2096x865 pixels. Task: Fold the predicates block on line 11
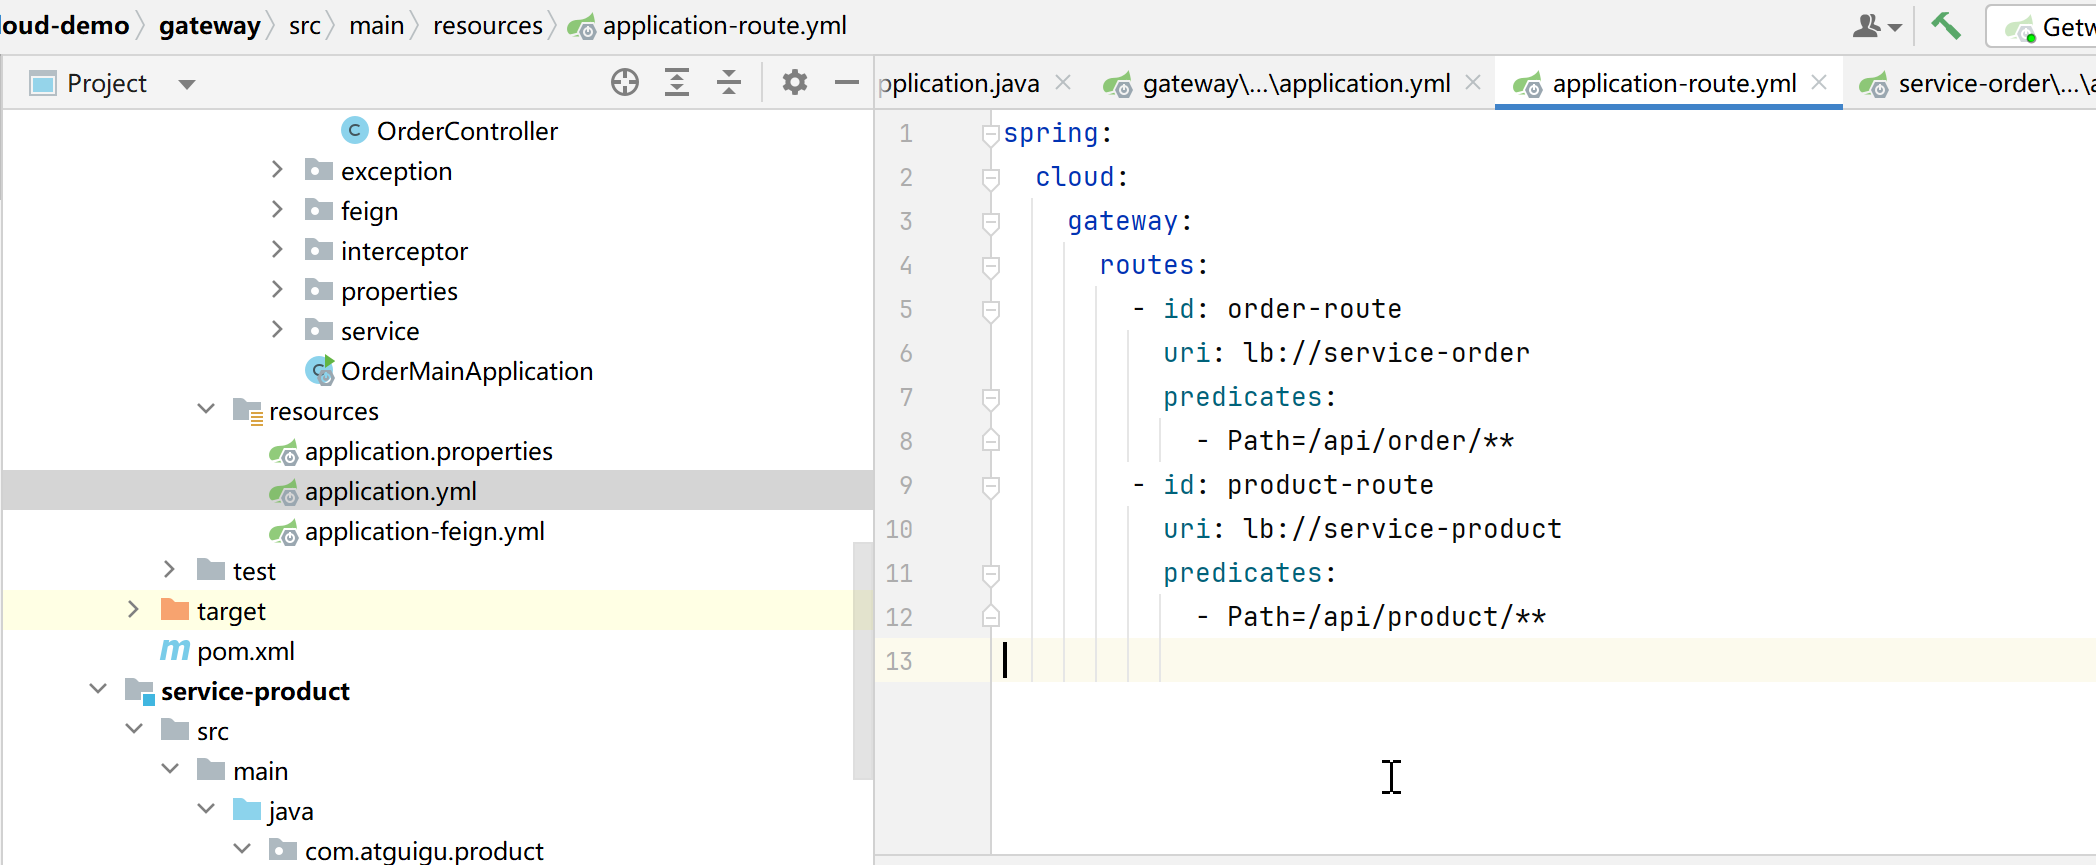tap(991, 574)
